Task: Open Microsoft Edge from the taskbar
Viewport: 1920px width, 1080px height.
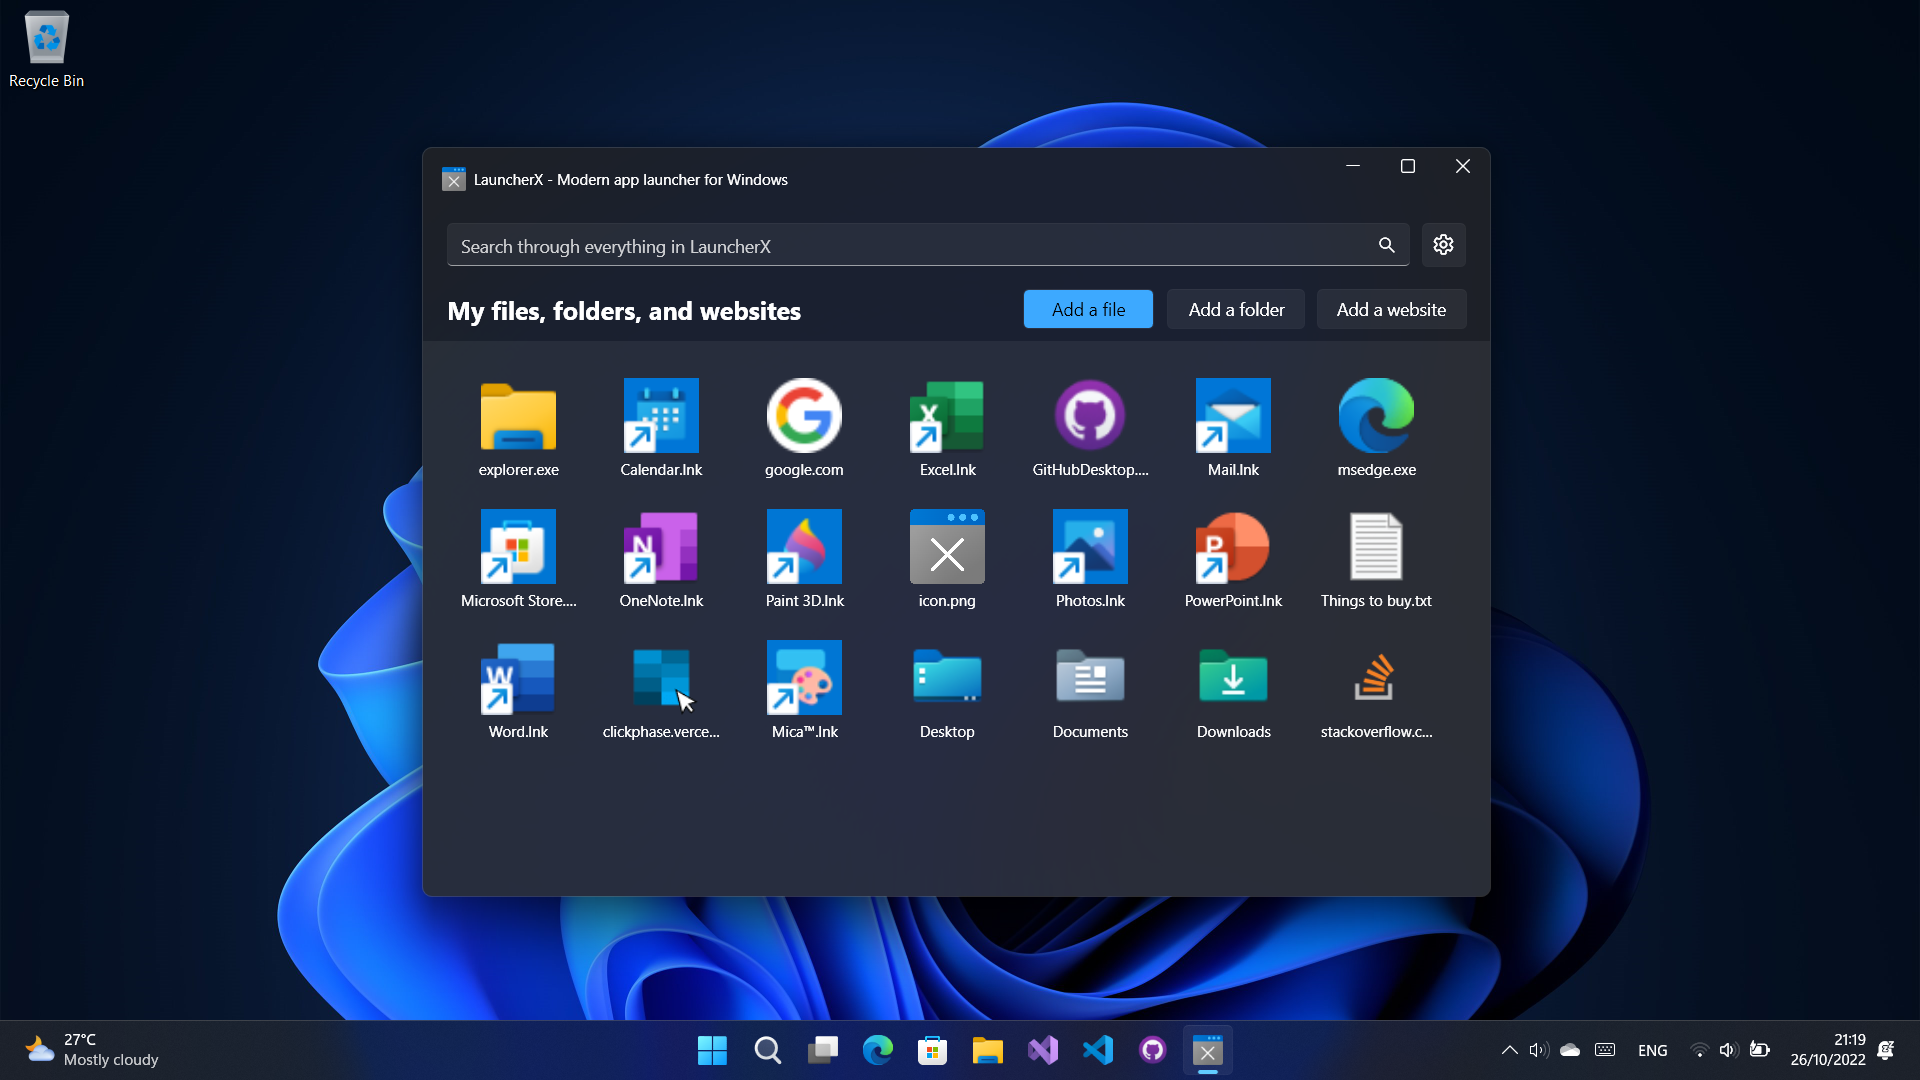Action: coord(878,1050)
